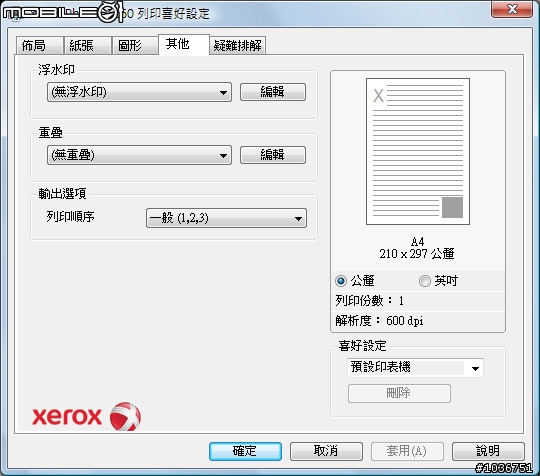This screenshot has height=476, width=540.
Task: Expand the 喜好設定 dropdown 預設印表機
Action: point(415,368)
